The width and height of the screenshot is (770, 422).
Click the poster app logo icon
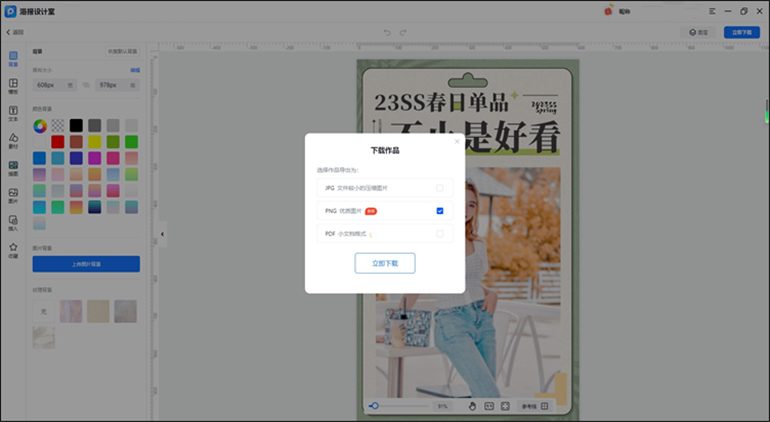point(10,11)
